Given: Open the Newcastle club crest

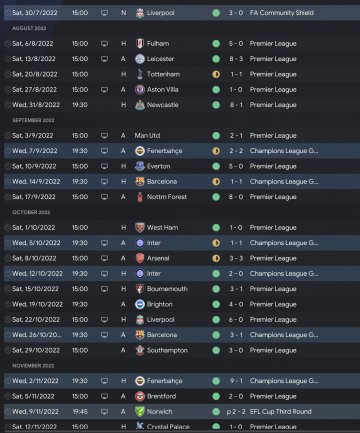Looking at the screenshot, I should tap(140, 105).
